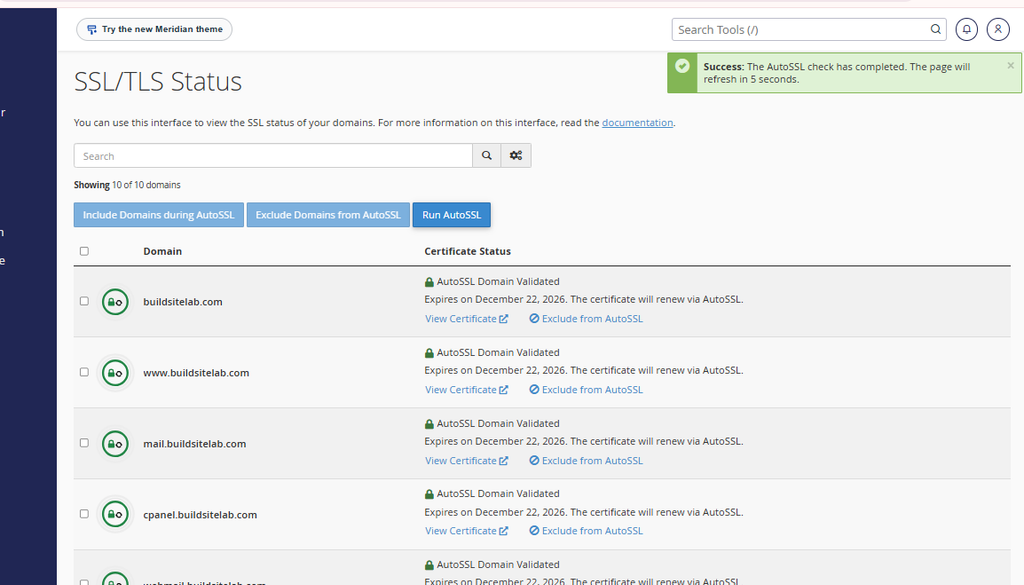Click the Success notification message text

(837, 72)
